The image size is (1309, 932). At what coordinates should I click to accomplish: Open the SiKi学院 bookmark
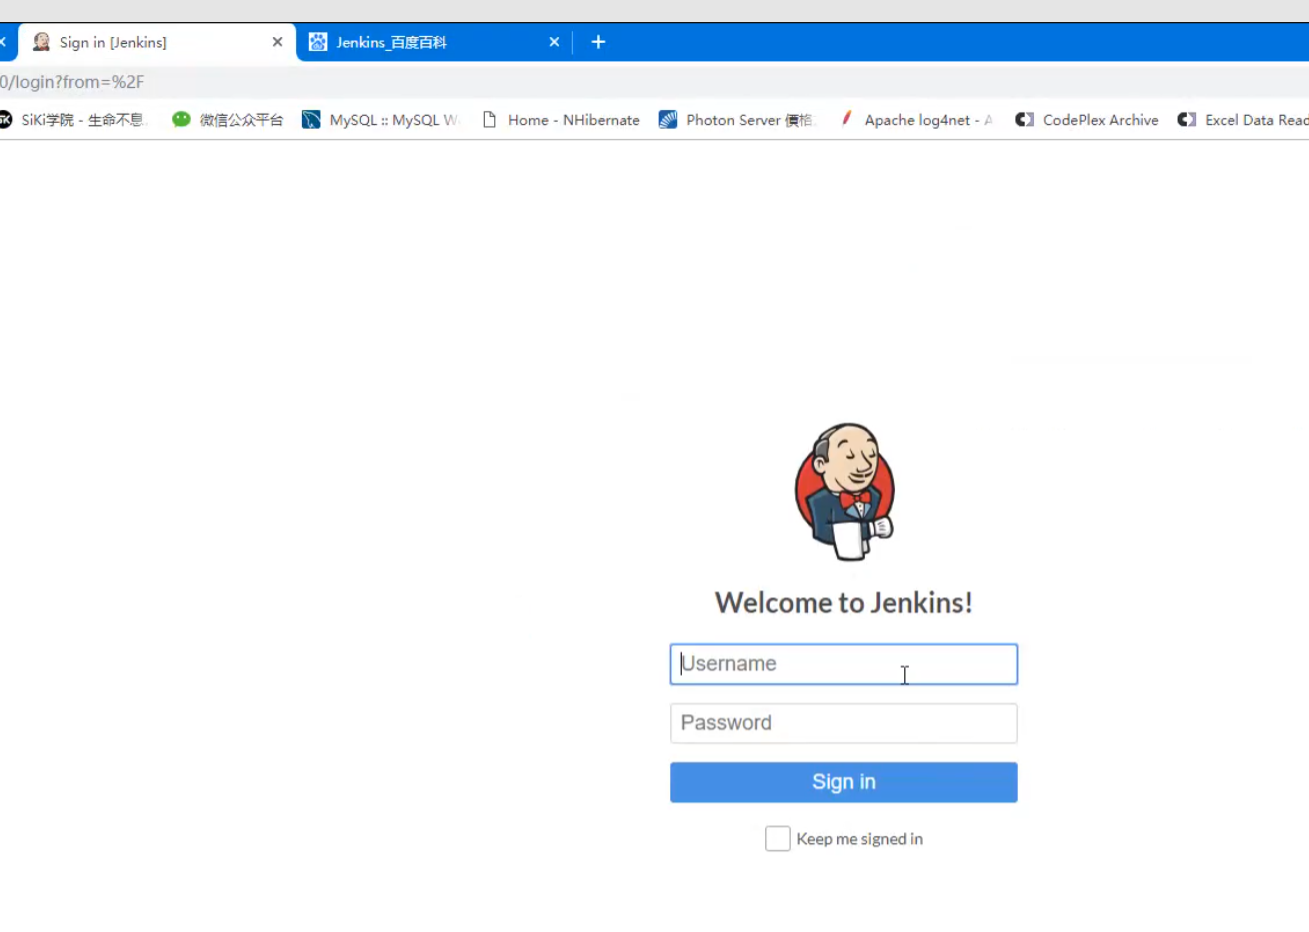click(75, 120)
